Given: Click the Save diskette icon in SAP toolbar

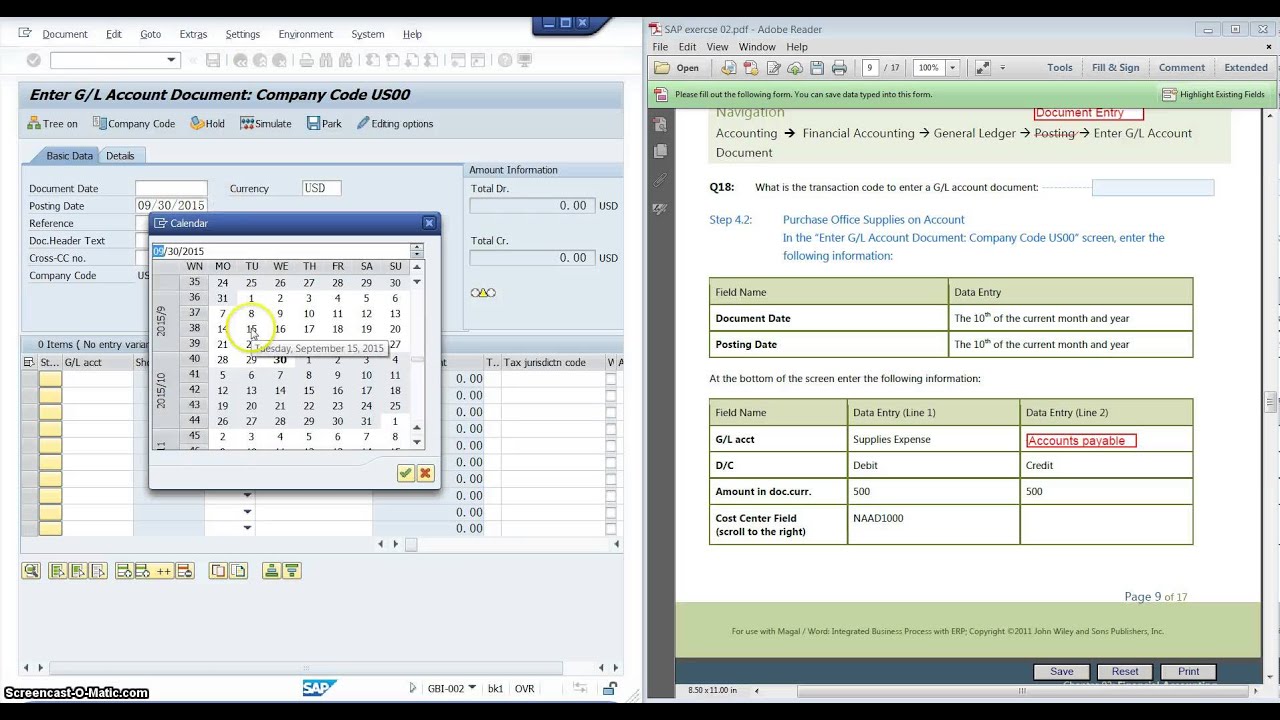Looking at the screenshot, I should (x=212, y=61).
